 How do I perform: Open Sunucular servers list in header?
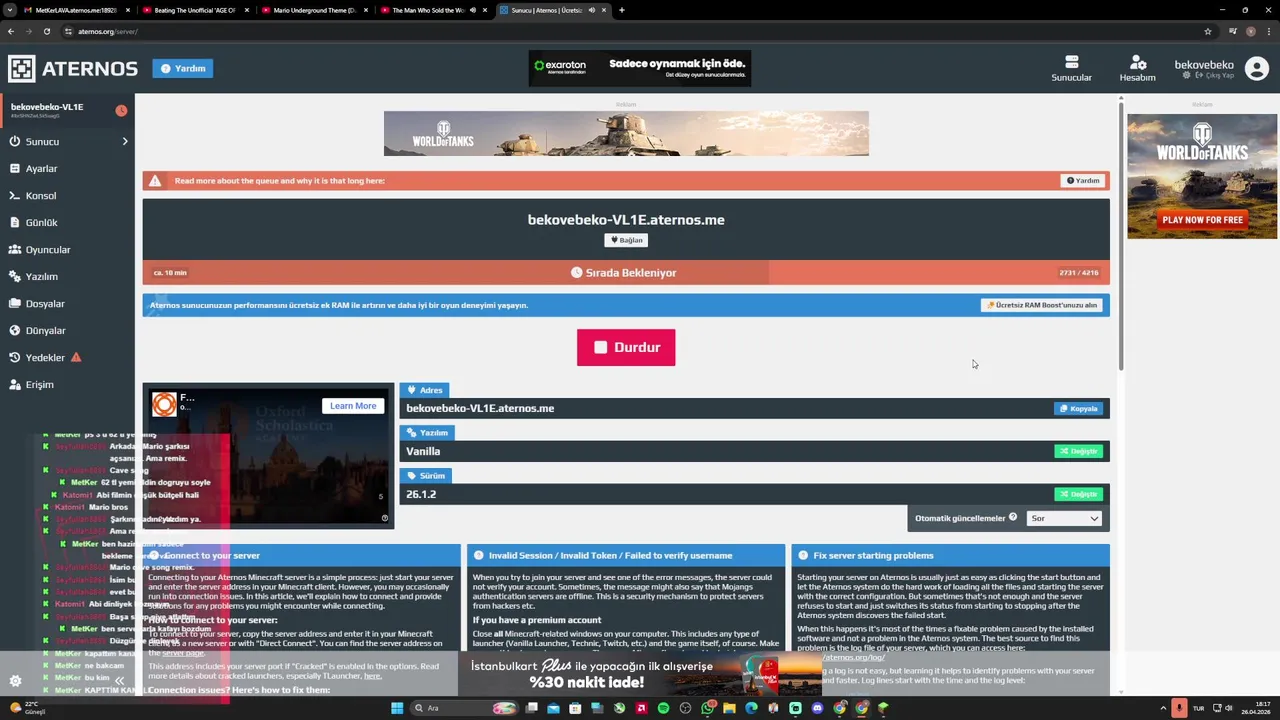point(1071,68)
